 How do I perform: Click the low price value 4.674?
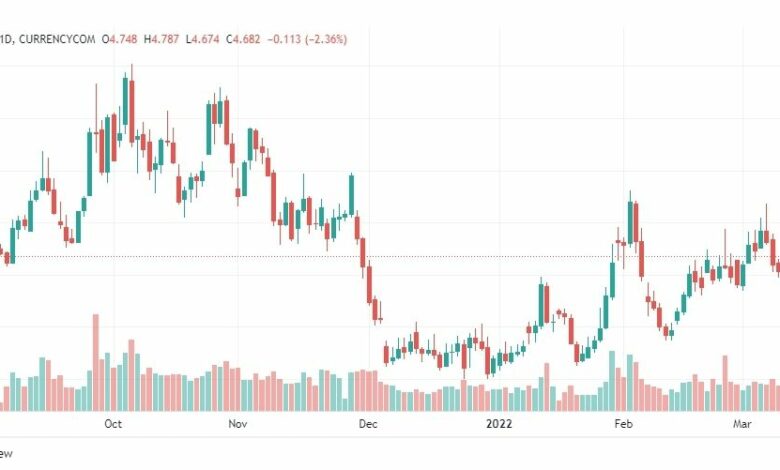(x=205, y=39)
